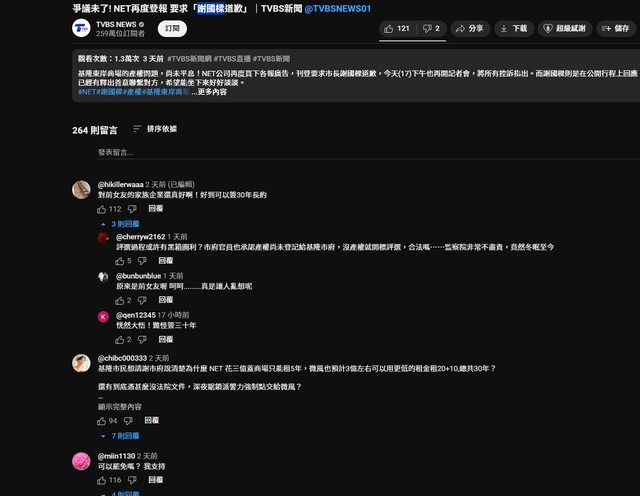Open Super Thanks (超級感謝) option
The width and height of the screenshot is (640, 496).
565,29
